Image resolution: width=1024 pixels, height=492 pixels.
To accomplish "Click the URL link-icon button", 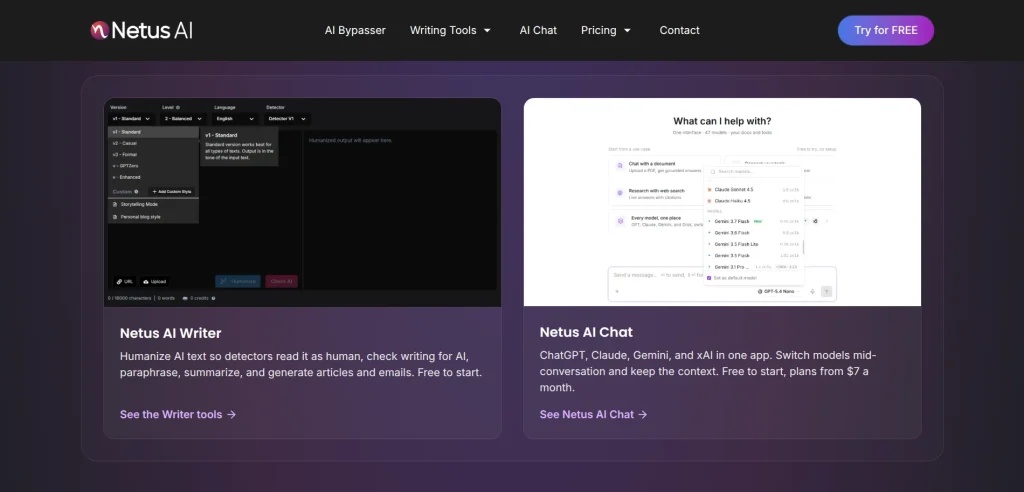I will pos(124,282).
